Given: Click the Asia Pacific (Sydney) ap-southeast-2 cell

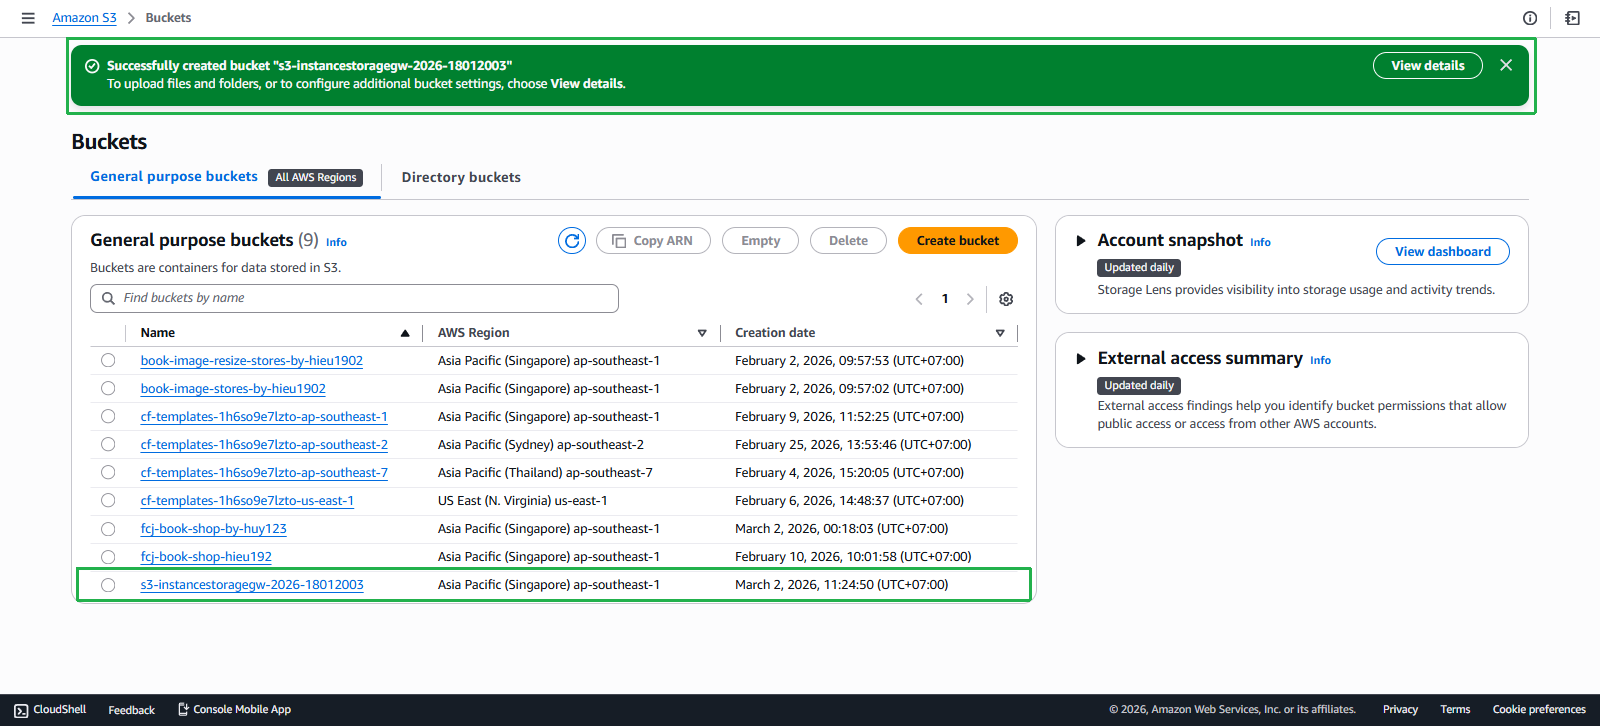Looking at the screenshot, I should point(541,445).
